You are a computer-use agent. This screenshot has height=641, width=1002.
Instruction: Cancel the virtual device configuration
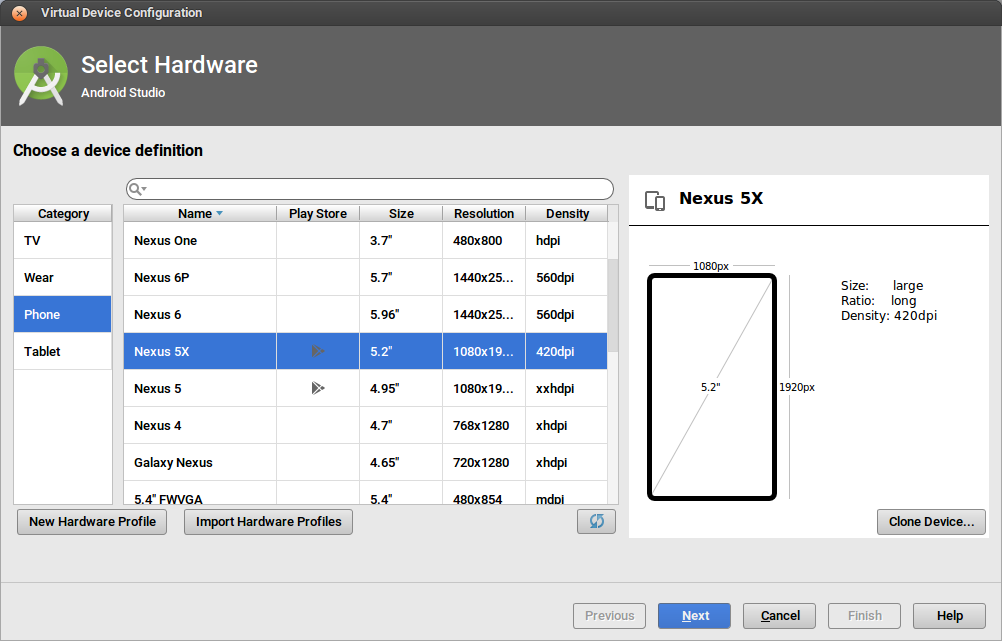[x=779, y=615]
